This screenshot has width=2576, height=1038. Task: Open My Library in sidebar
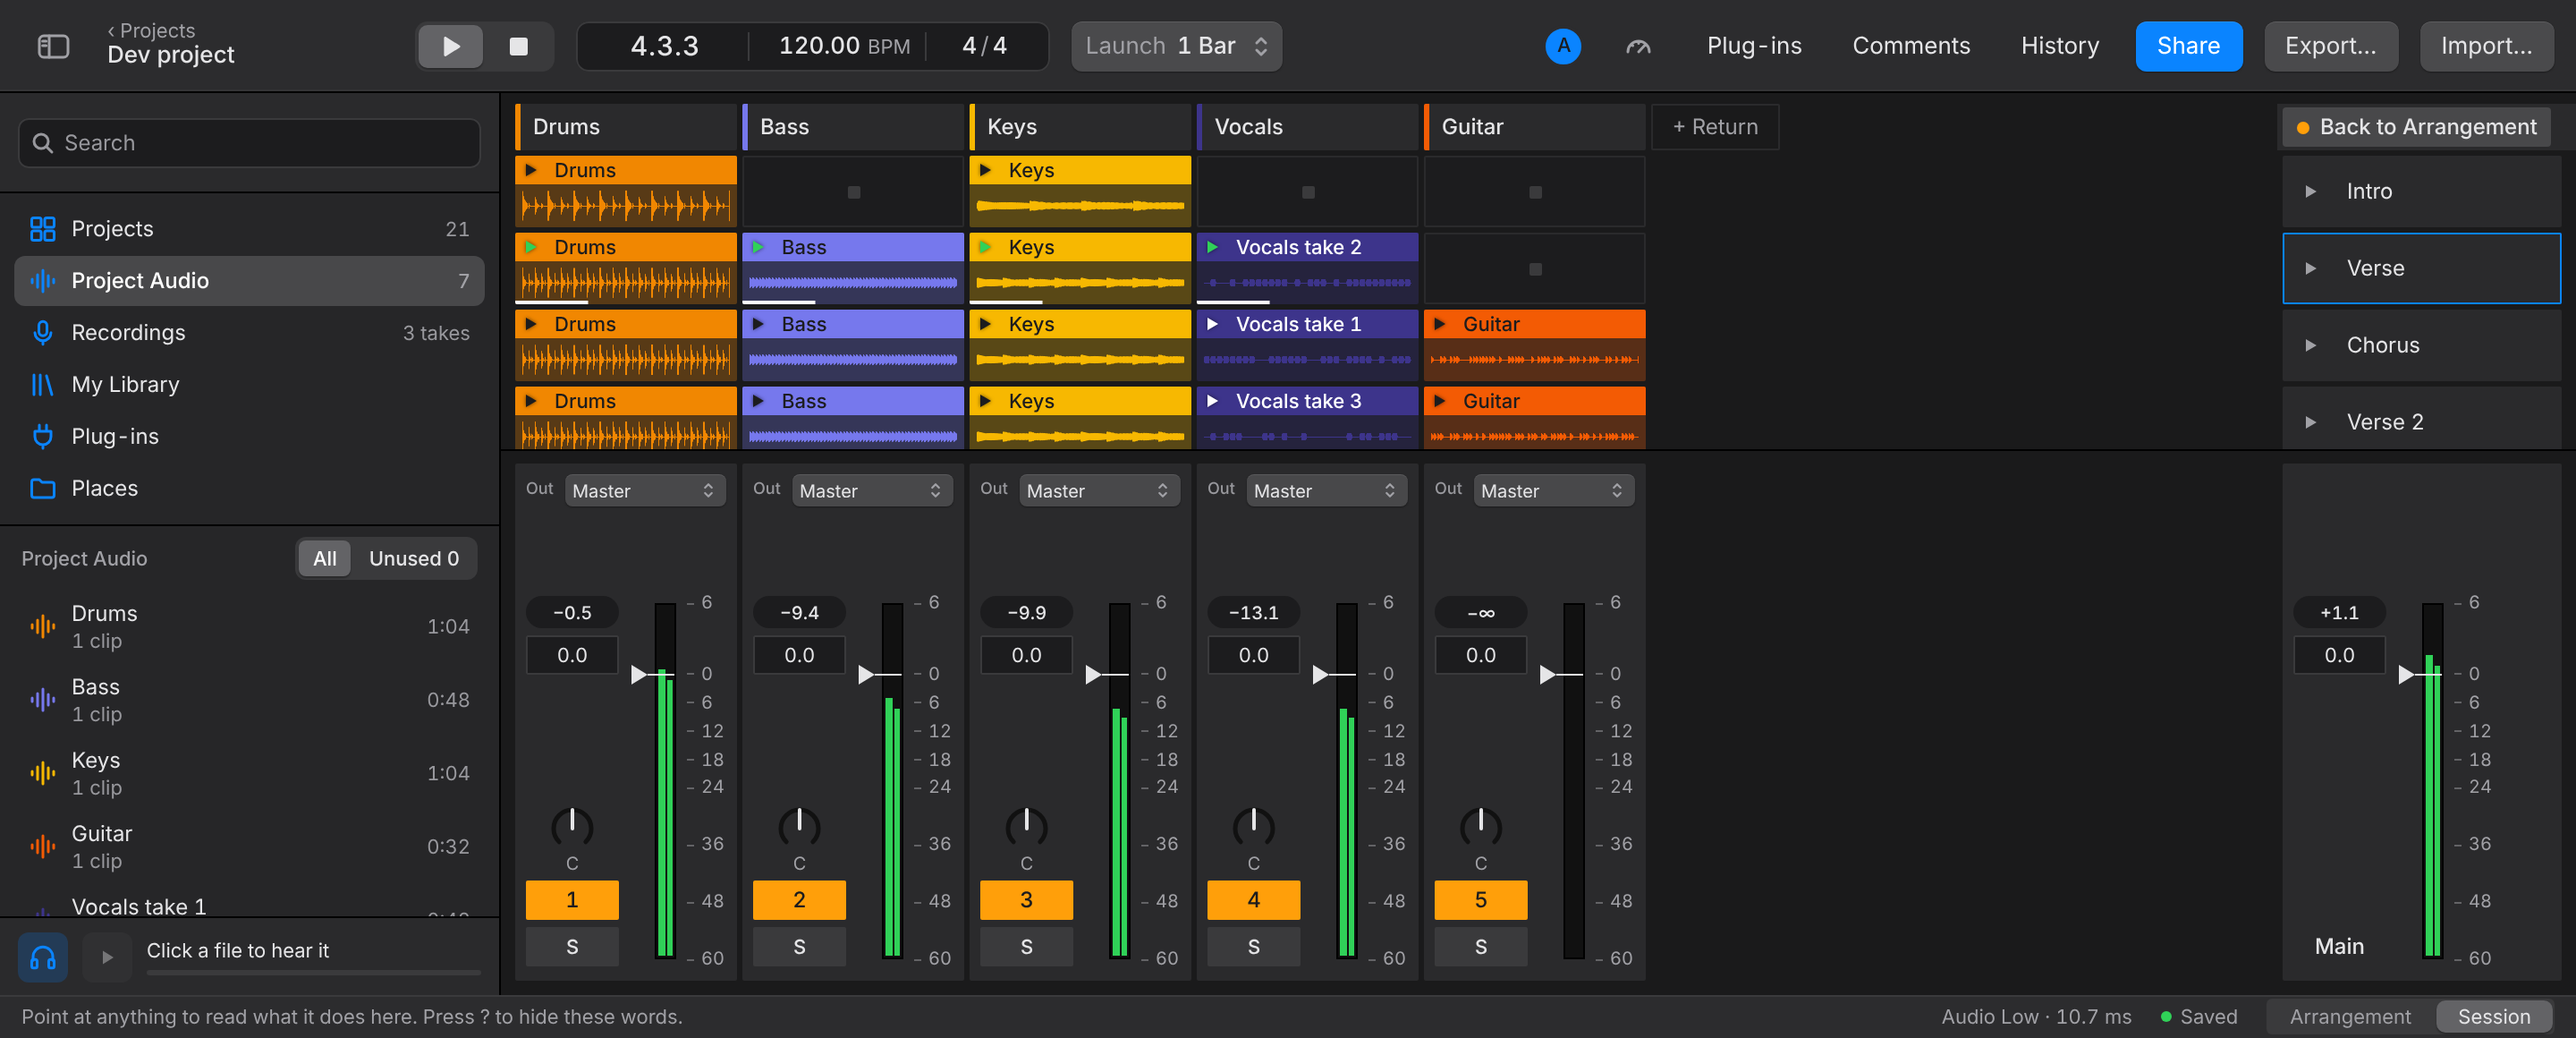[249, 384]
